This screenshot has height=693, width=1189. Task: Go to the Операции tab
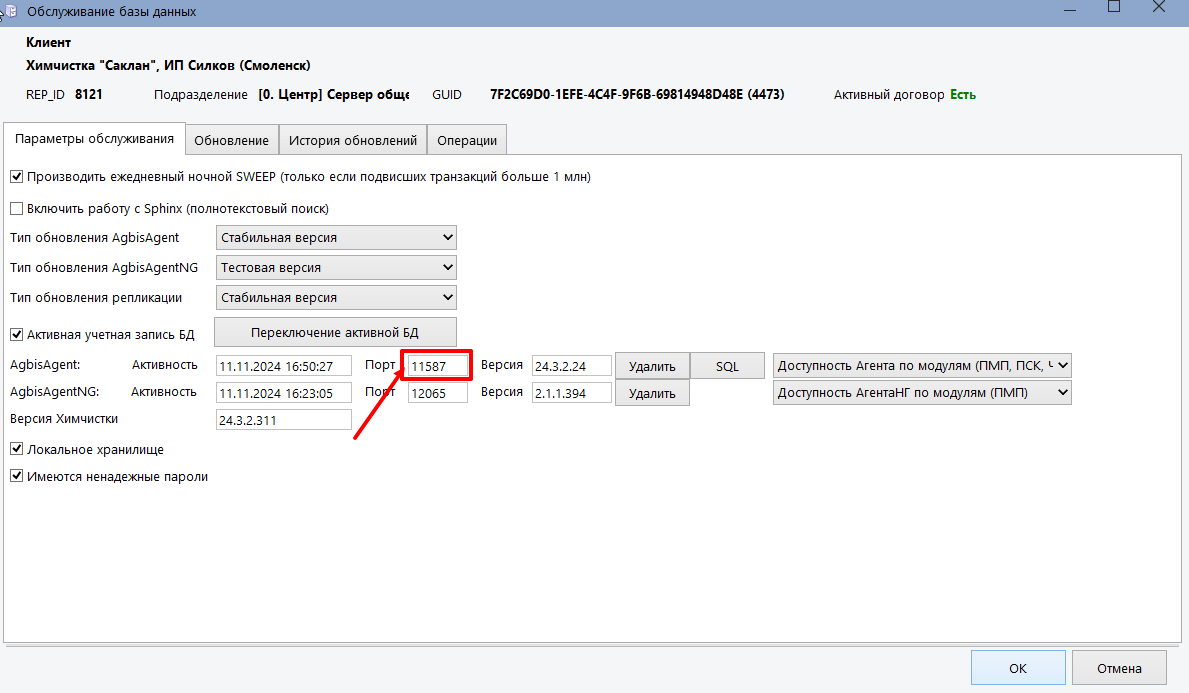(x=467, y=141)
